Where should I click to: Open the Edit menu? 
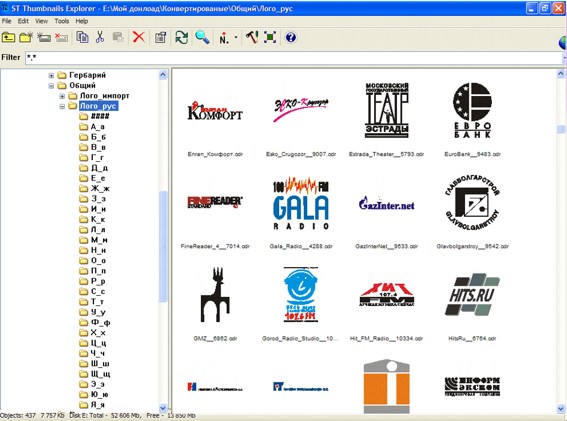[23, 21]
